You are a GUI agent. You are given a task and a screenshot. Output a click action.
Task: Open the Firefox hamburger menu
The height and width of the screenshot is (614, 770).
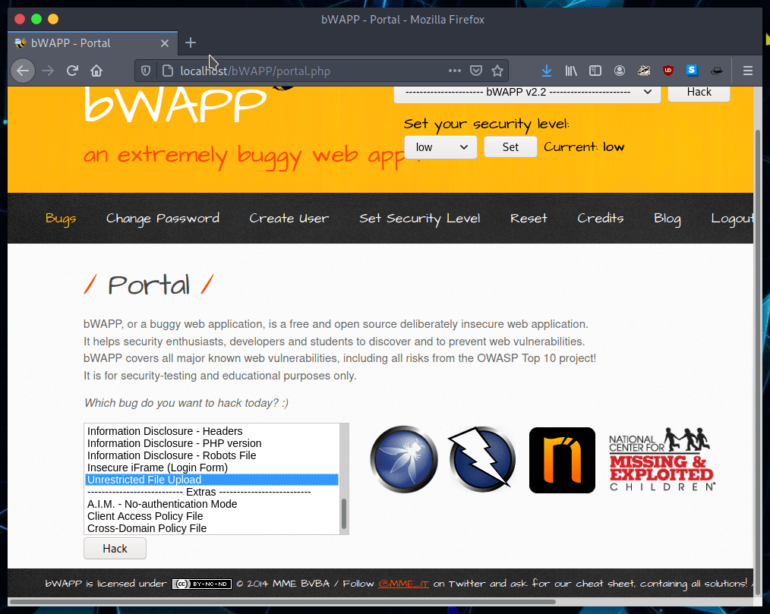(x=747, y=71)
